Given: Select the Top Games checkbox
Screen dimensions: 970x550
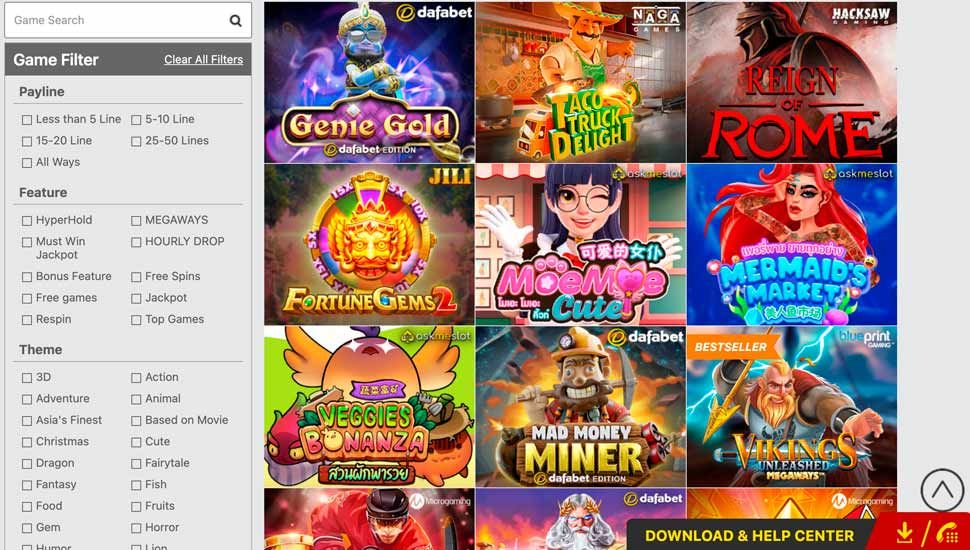Looking at the screenshot, I should 136,320.
